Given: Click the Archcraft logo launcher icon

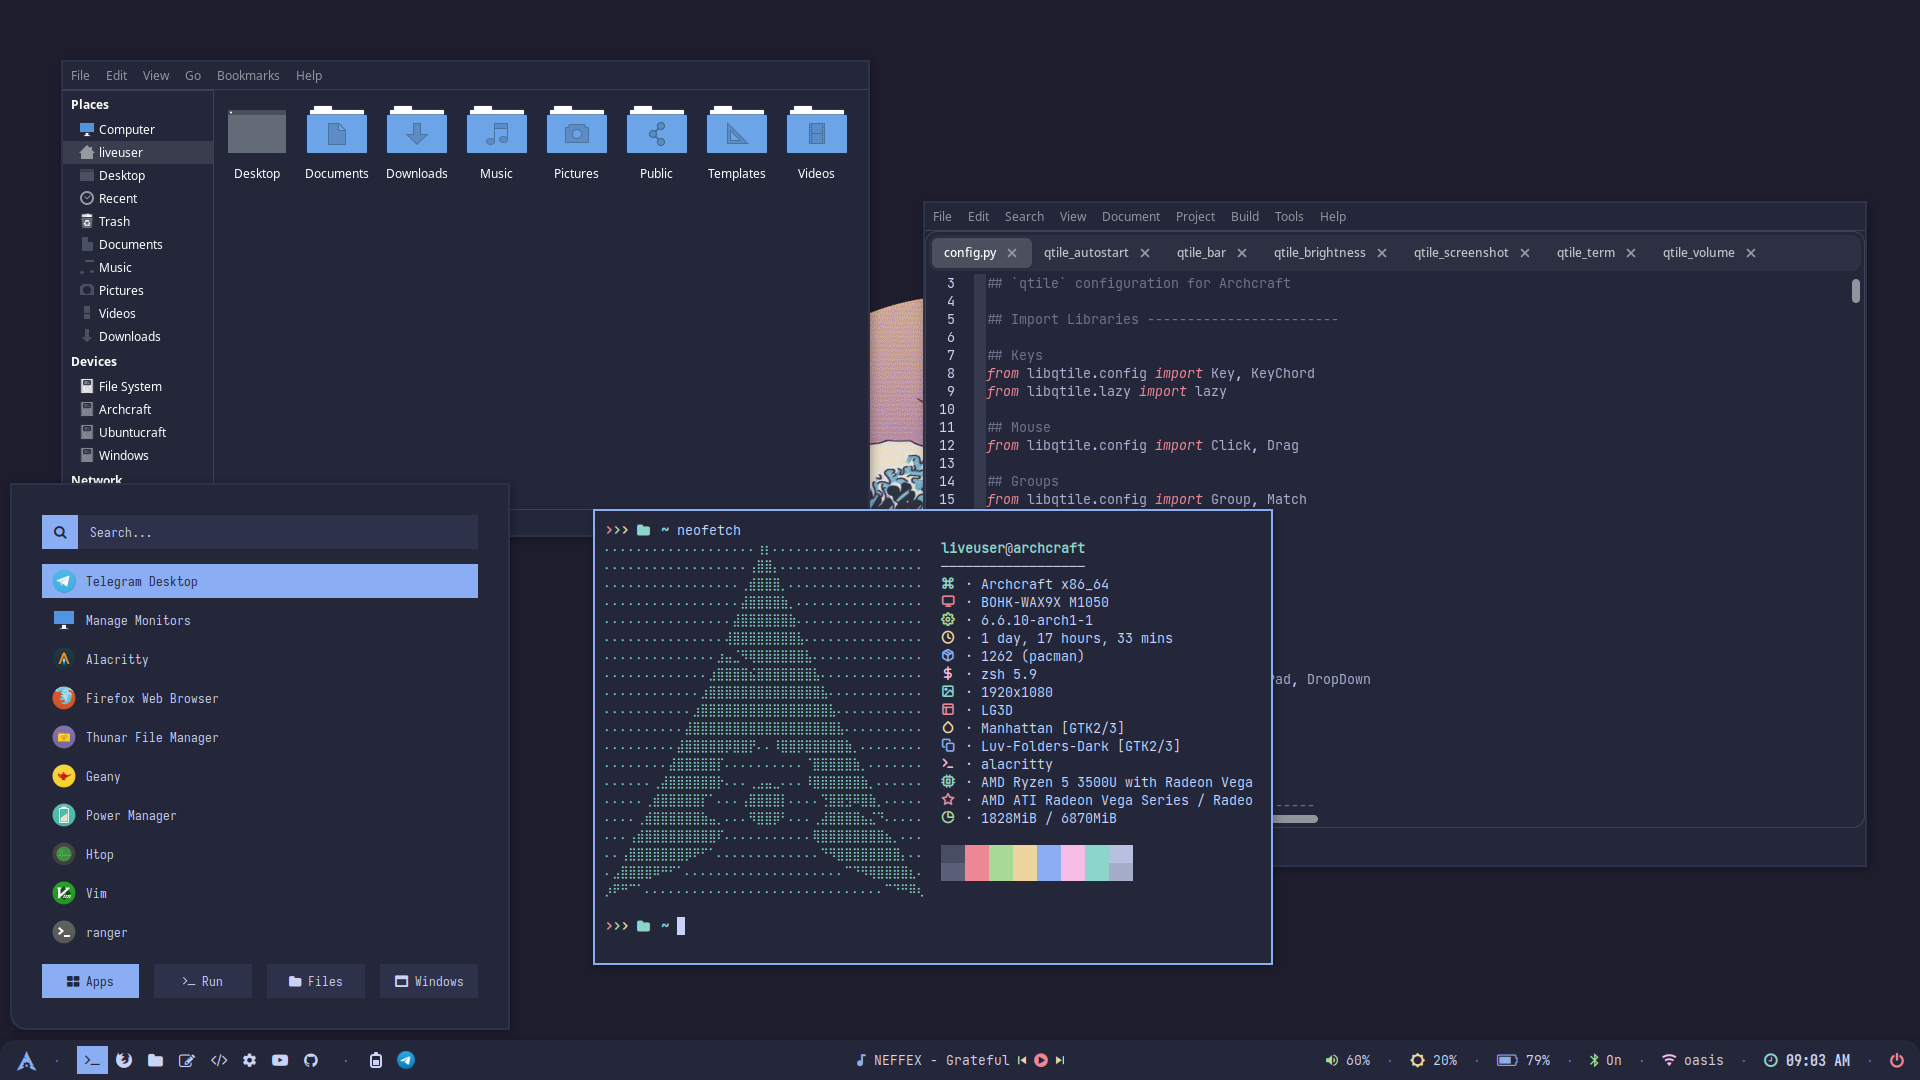Looking at the screenshot, I should (27, 1061).
